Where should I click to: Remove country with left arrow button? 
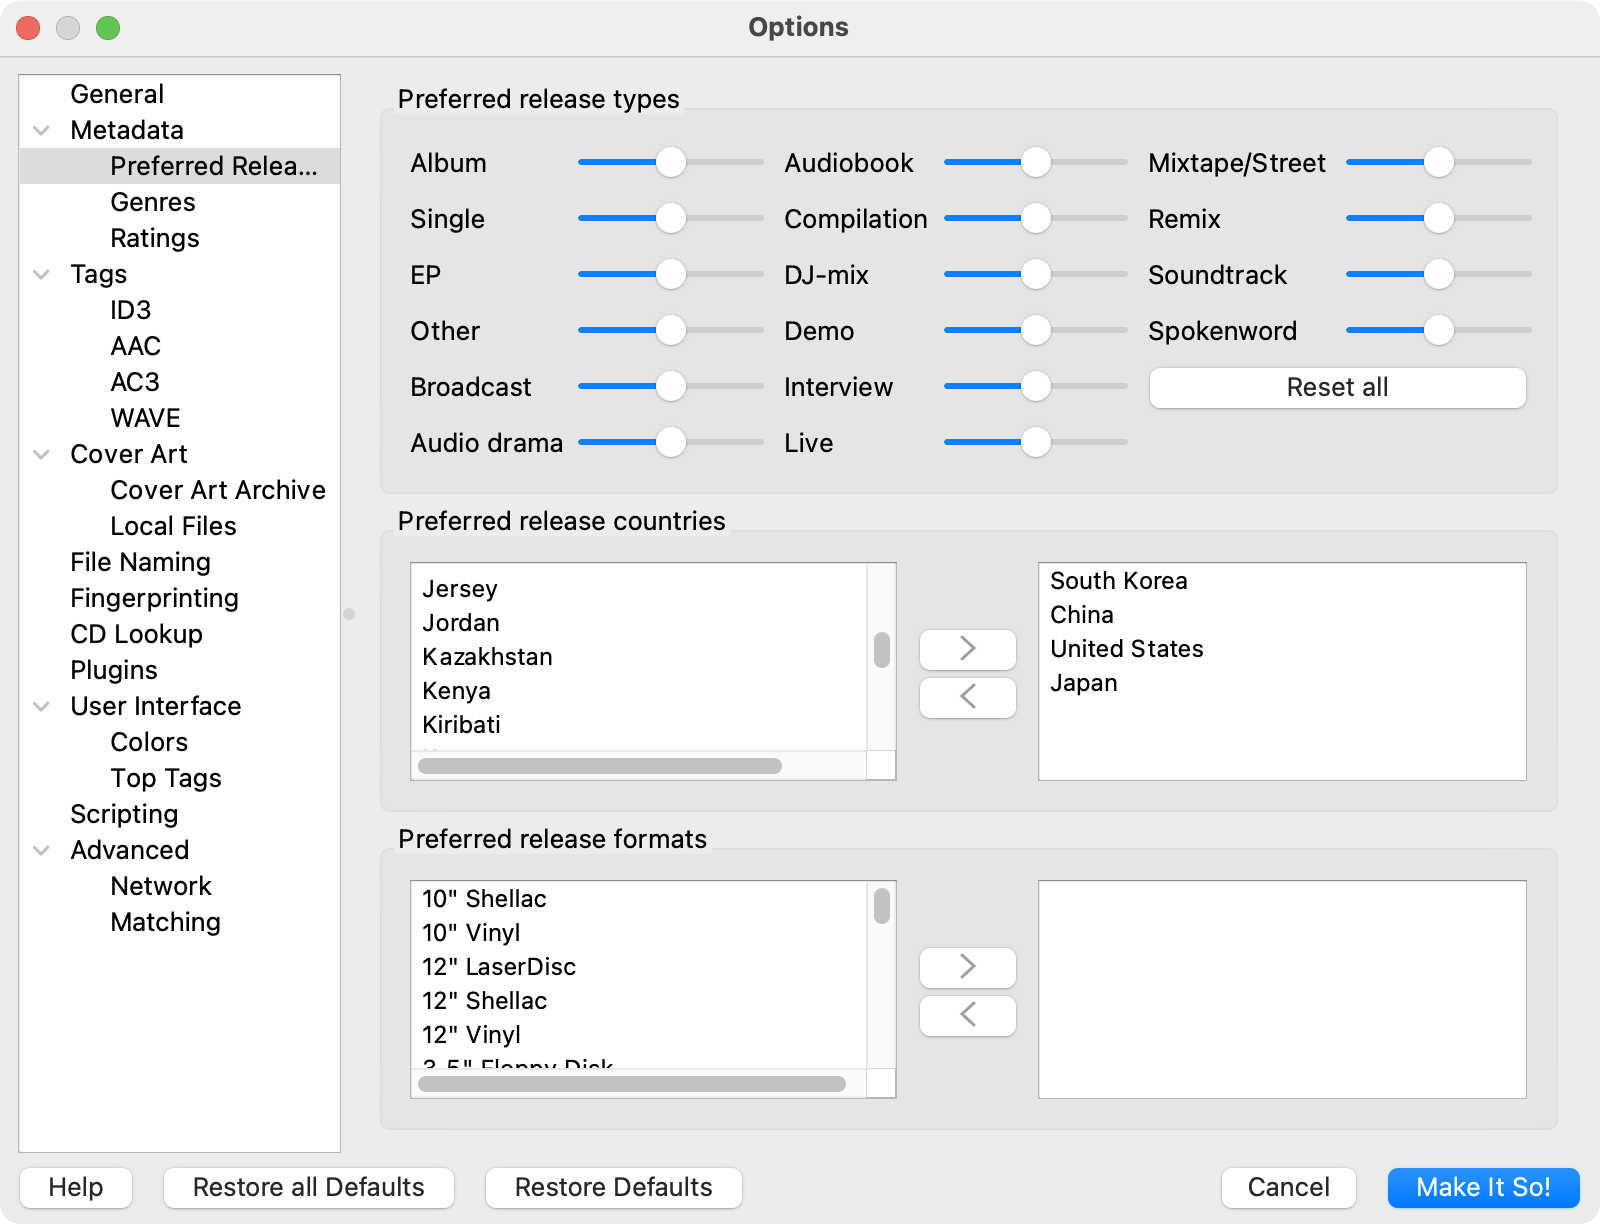967,697
